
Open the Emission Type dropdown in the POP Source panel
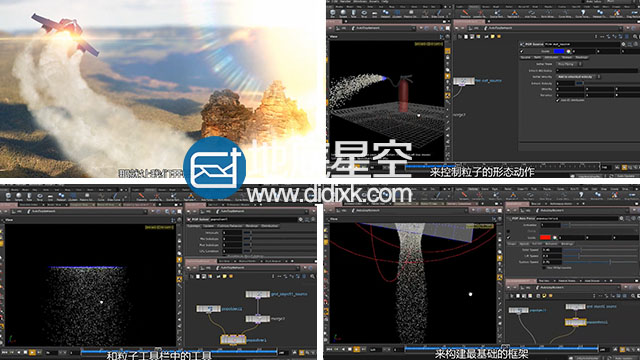[569, 64]
